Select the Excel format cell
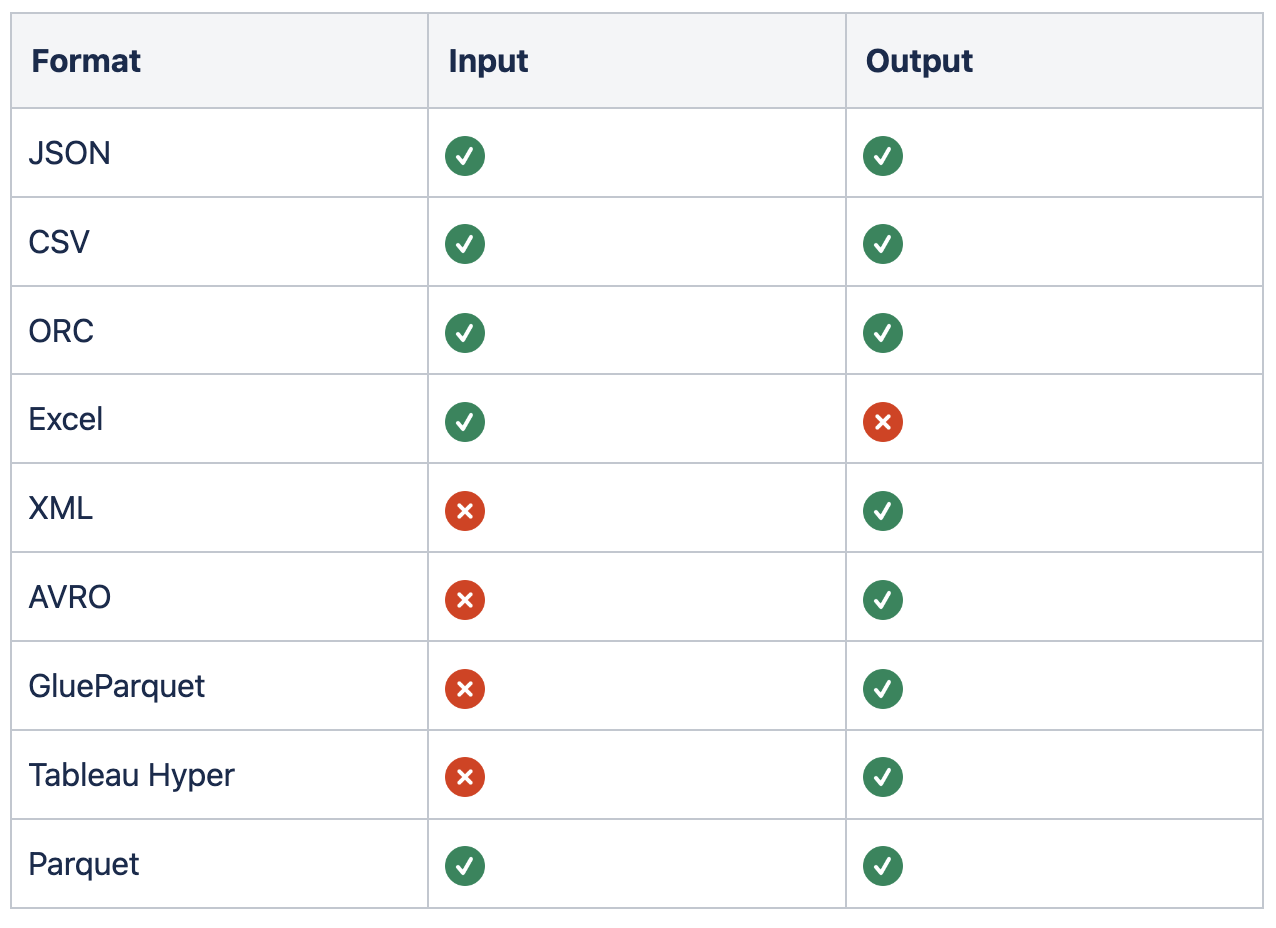 tap(220, 419)
